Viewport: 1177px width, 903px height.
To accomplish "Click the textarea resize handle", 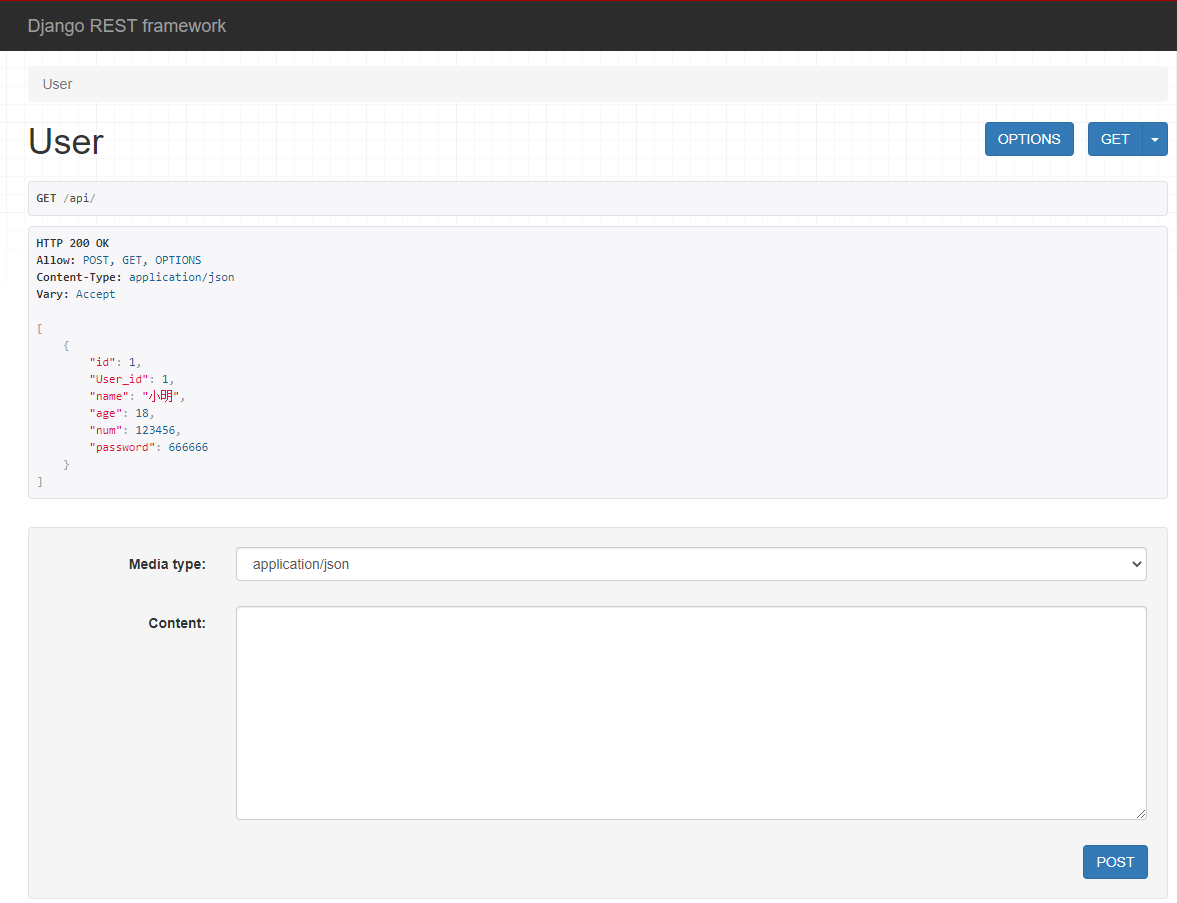I will point(1141,814).
